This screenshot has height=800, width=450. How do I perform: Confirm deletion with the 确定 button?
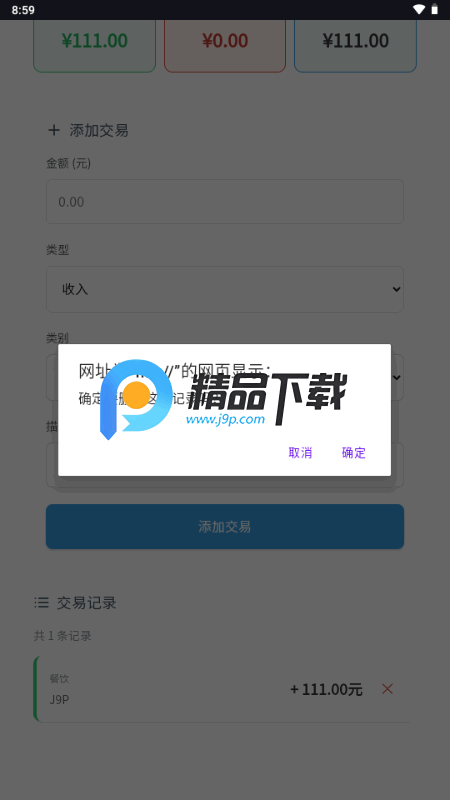pyautogui.click(x=354, y=453)
